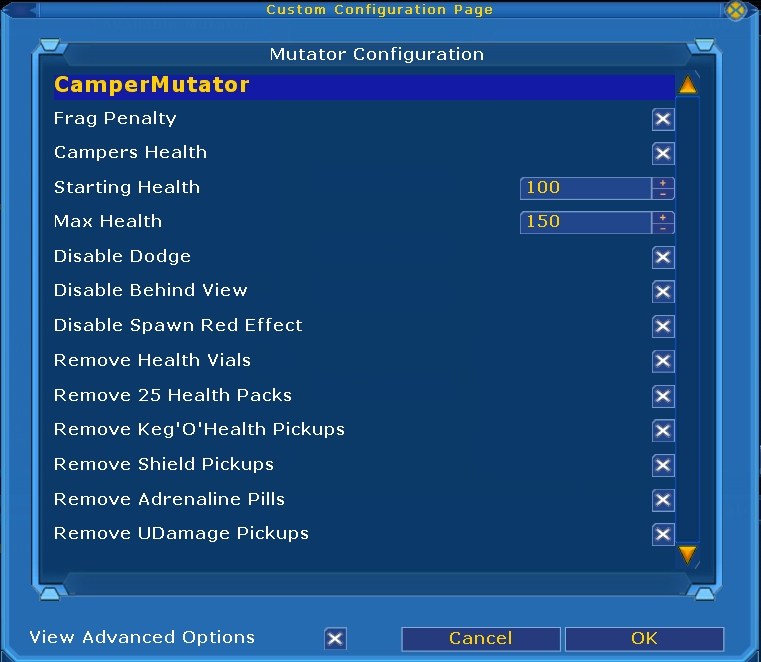The image size is (761, 662).
Task: Toggle Remove Adrenaline Pills checkbox
Action: [663, 500]
